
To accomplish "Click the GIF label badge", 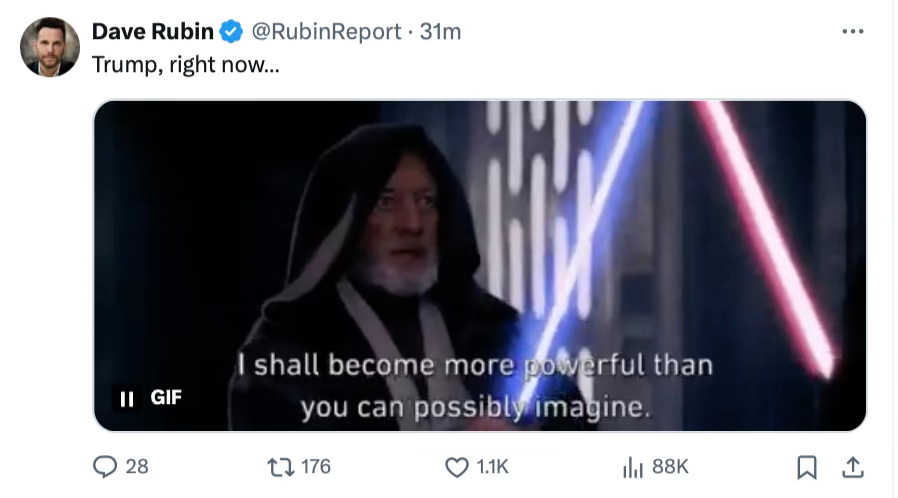I will 166,397.
